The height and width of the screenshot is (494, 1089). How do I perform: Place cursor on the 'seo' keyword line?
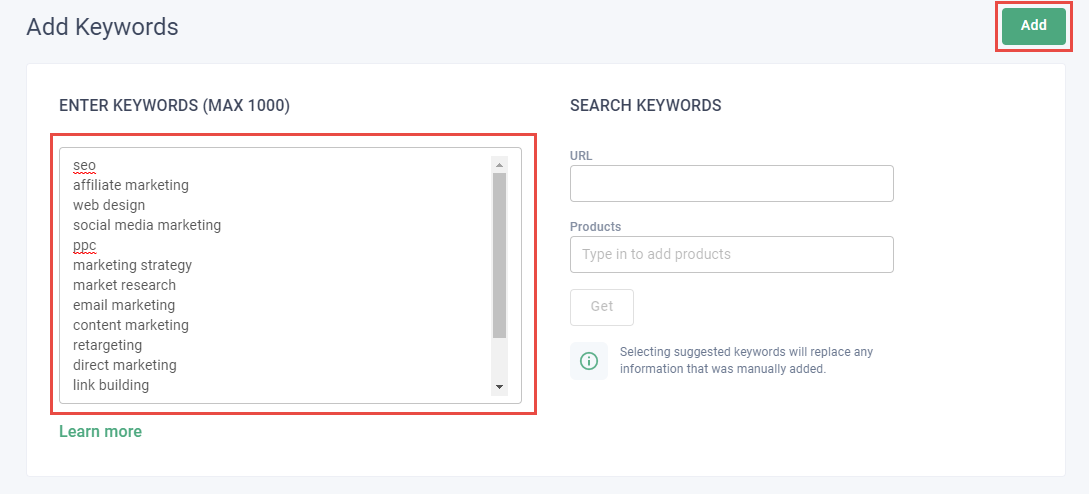pyautogui.click(x=85, y=165)
